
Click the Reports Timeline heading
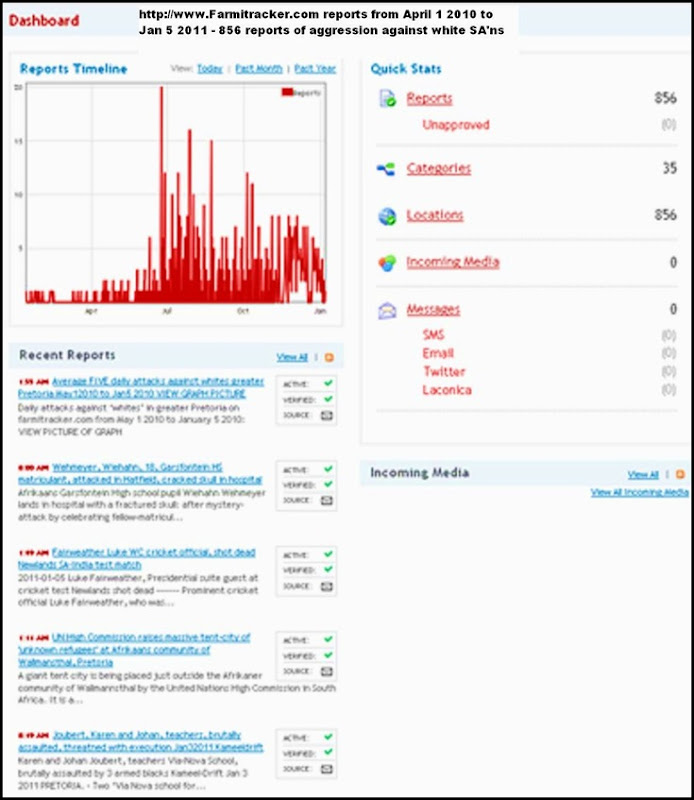(73, 69)
